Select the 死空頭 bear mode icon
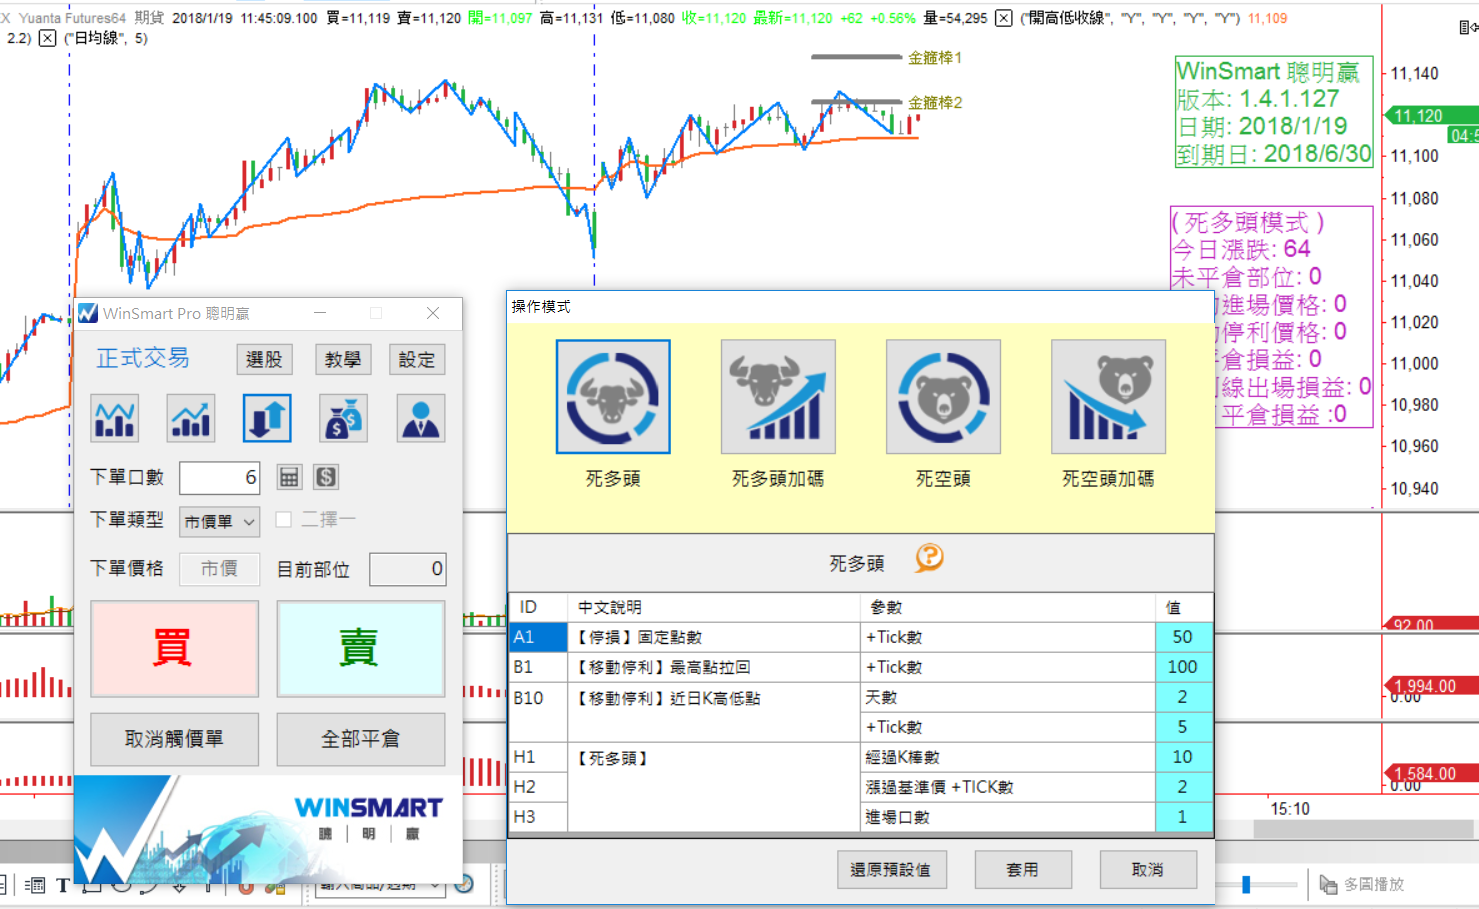1479x909 pixels. point(943,397)
